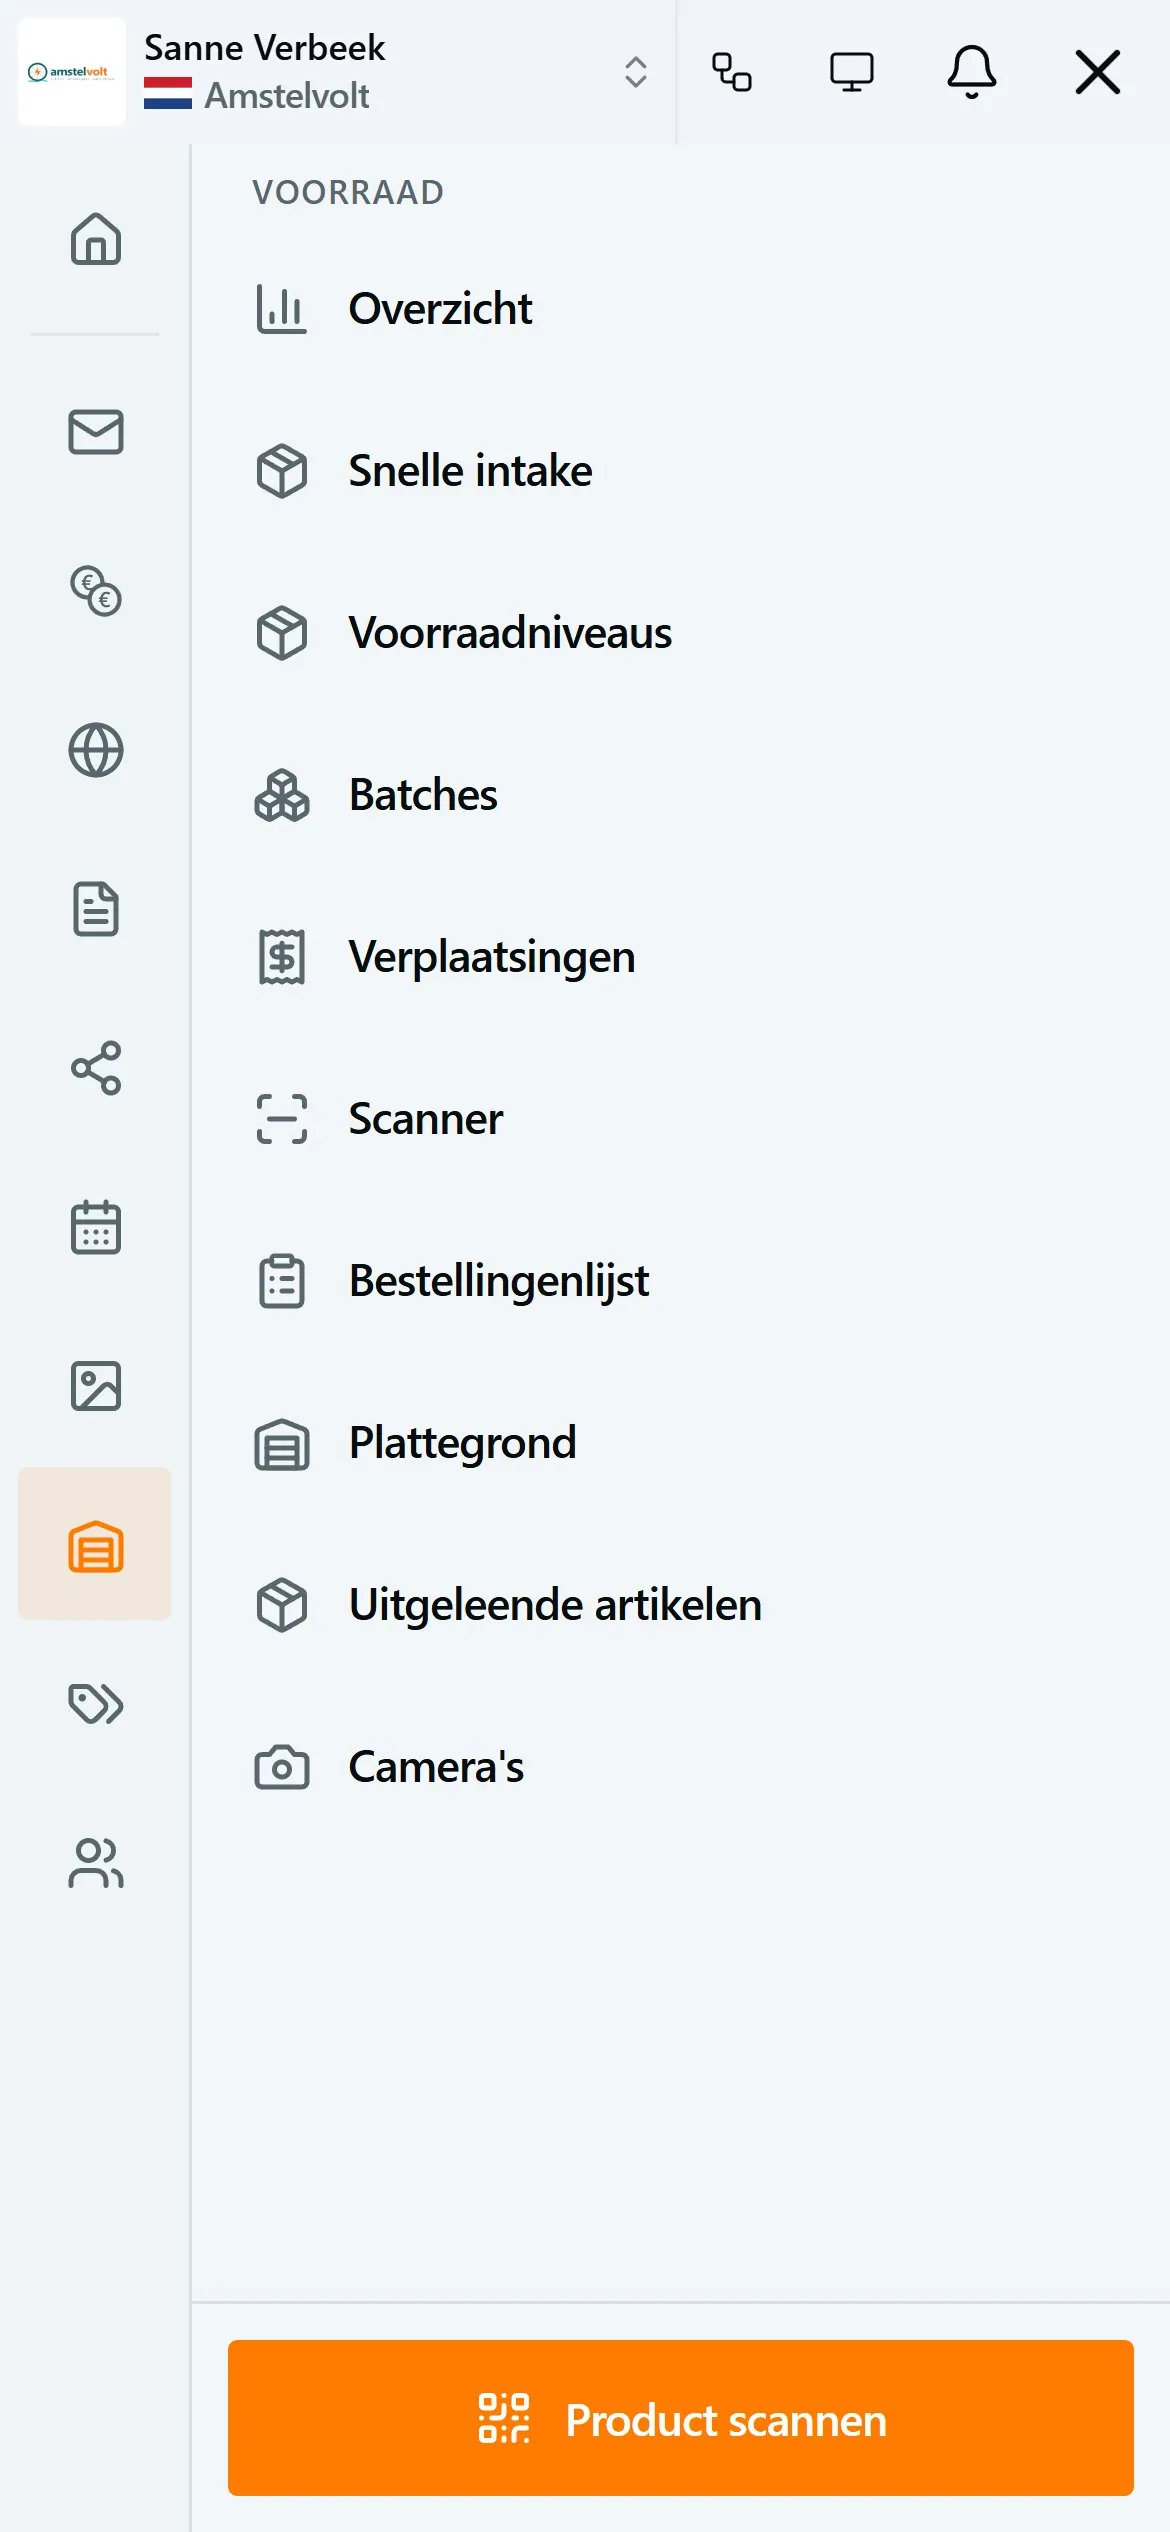Open the euro coins finance icon
This screenshot has height=2532, width=1170.
(96, 591)
